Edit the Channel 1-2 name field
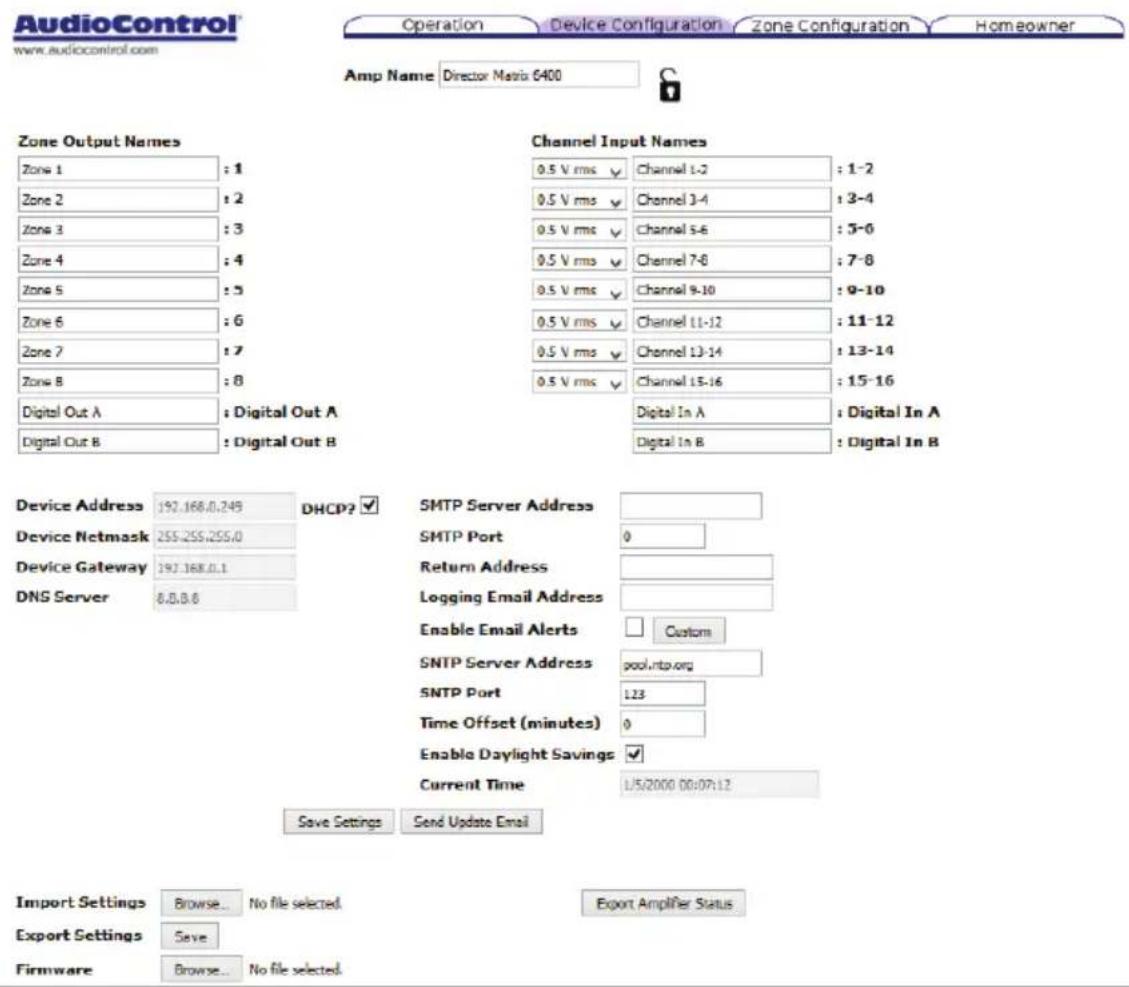1129x987 pixels. (732, 169)
